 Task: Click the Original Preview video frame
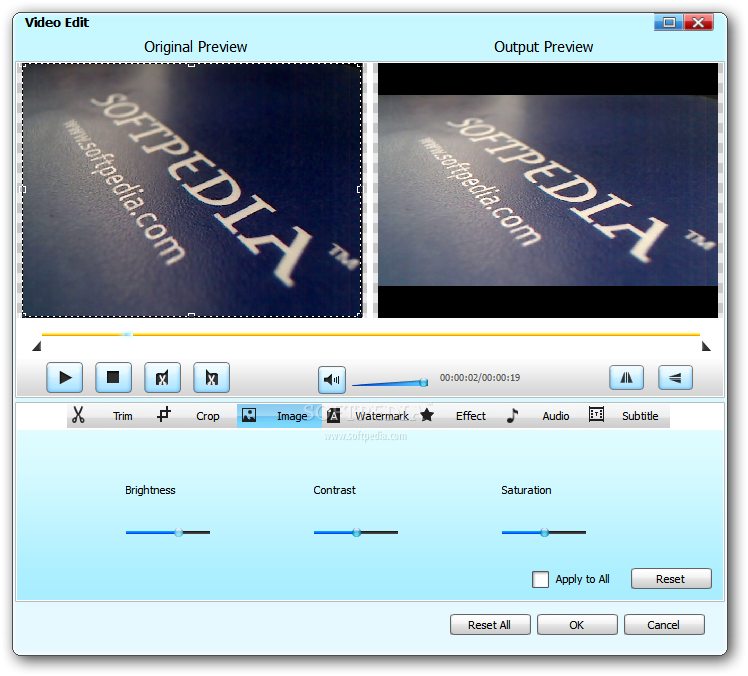192,190
